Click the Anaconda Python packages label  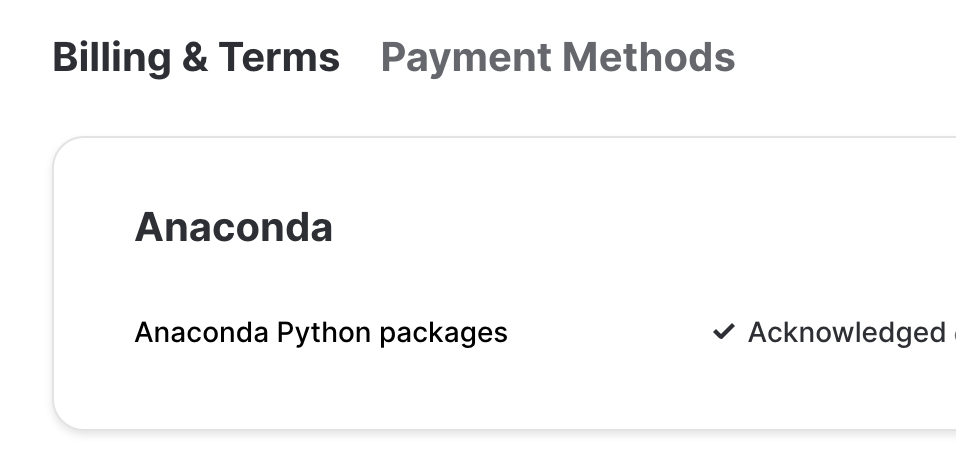[x=320, y=332]
